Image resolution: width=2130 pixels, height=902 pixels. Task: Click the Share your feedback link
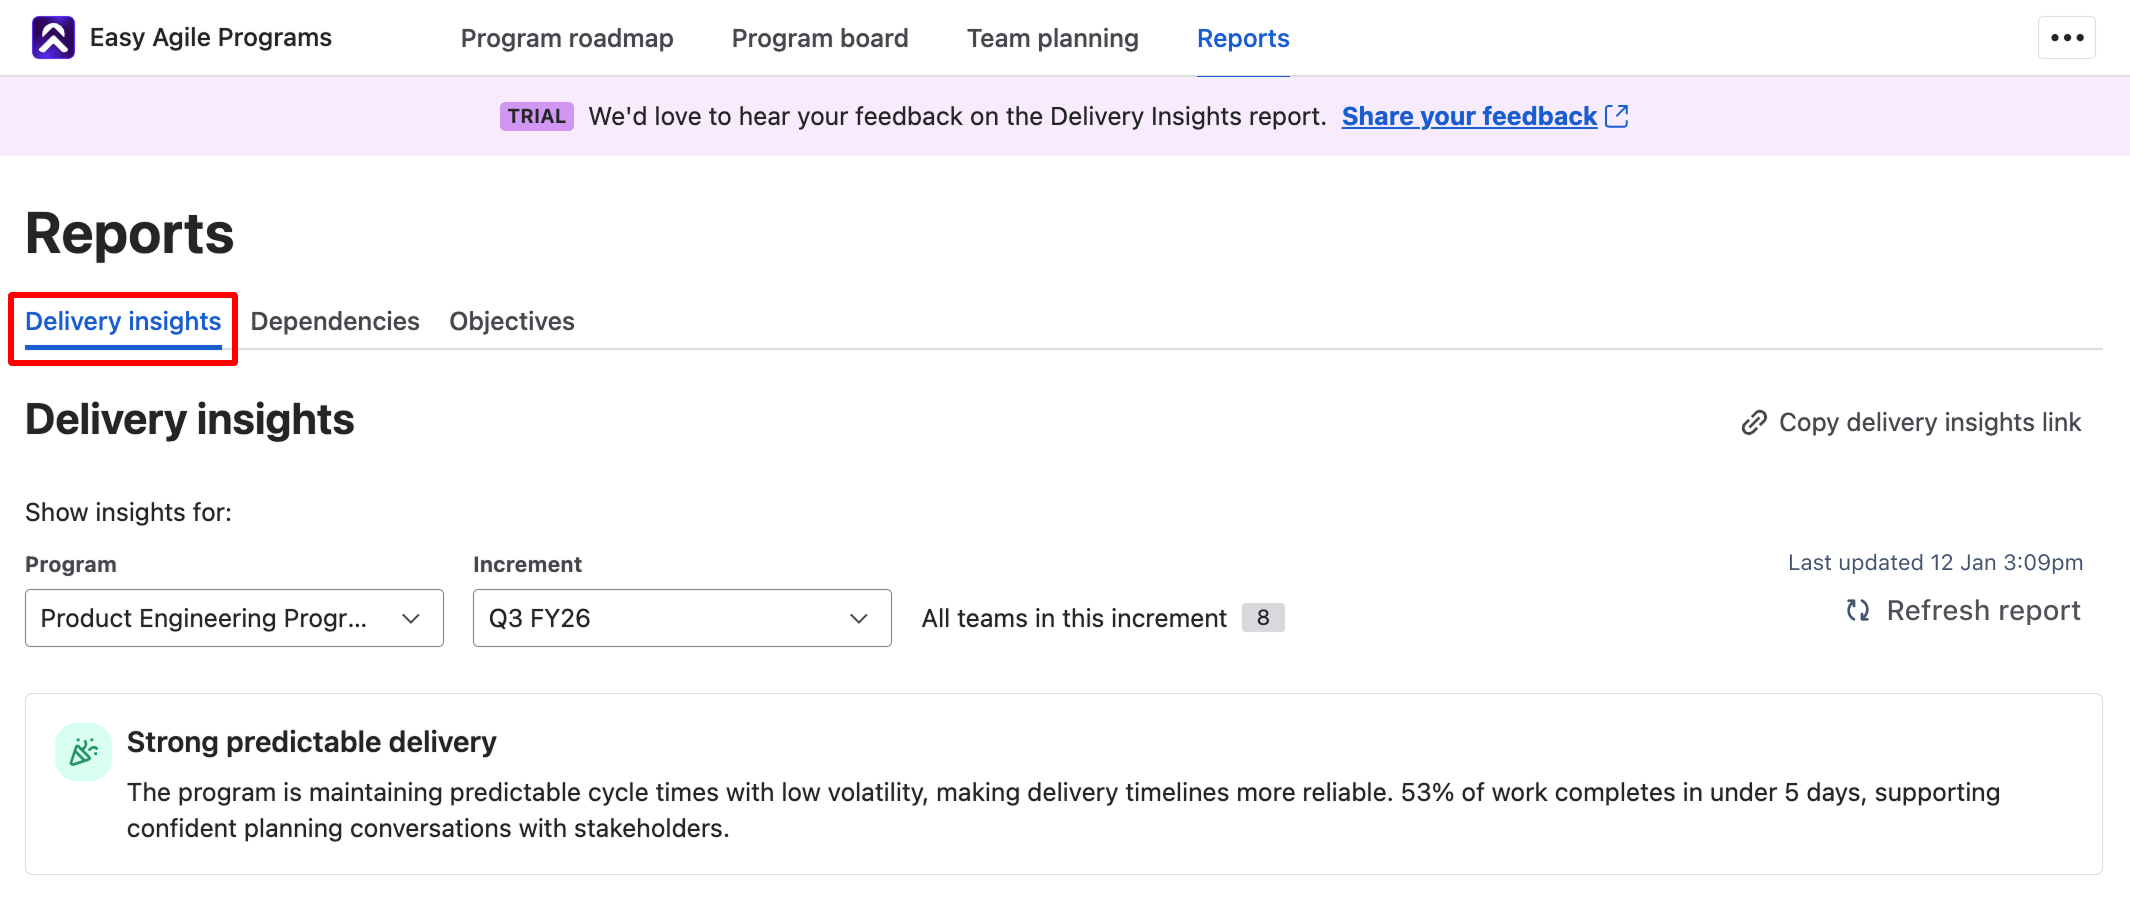tap(1469, 116)
